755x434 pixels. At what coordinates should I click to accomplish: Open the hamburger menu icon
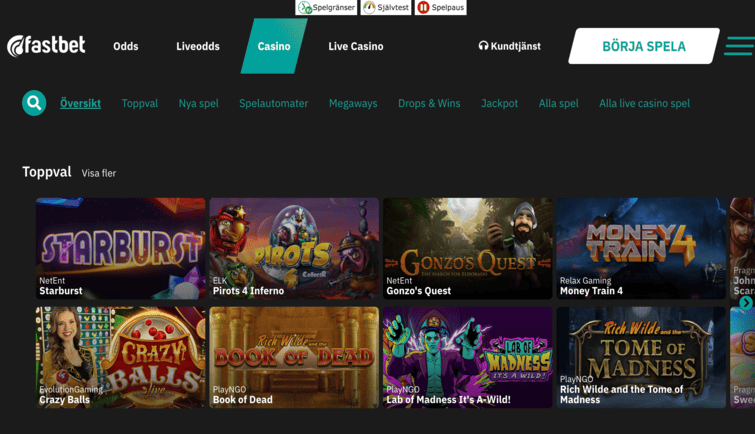739,46
